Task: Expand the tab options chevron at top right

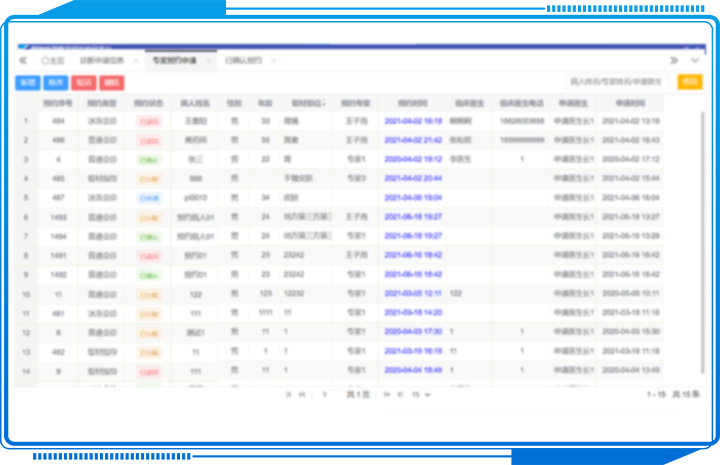Action: pyautogui.click(x=695, y=60)
